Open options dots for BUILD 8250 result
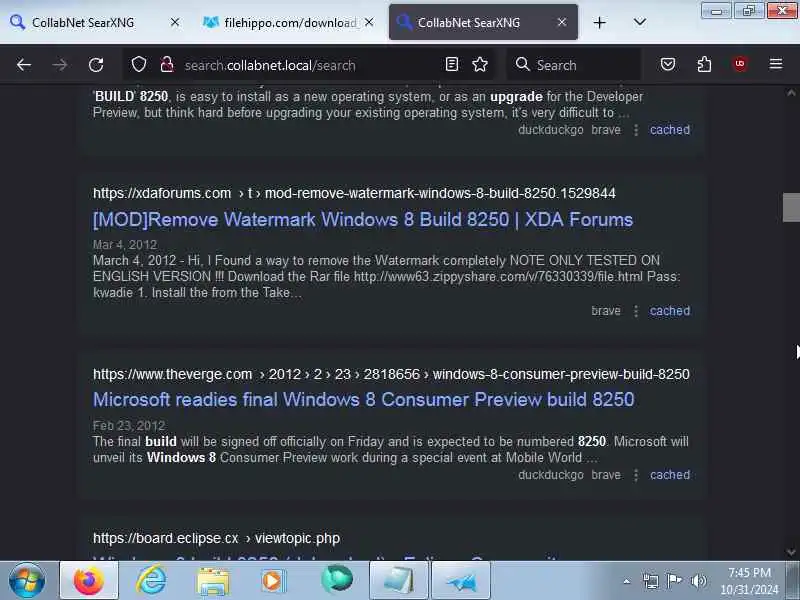 pyautogui.click(x=636, y=130)
